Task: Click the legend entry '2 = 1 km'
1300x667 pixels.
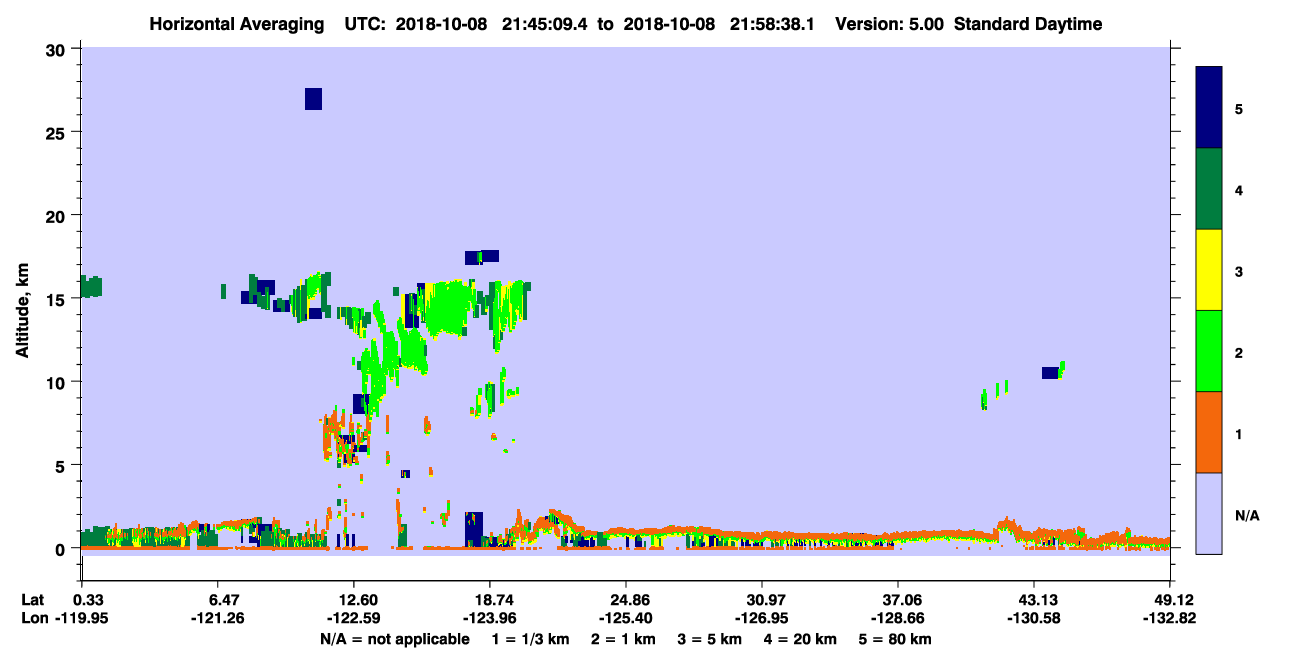Action: (x=625, y=639)
